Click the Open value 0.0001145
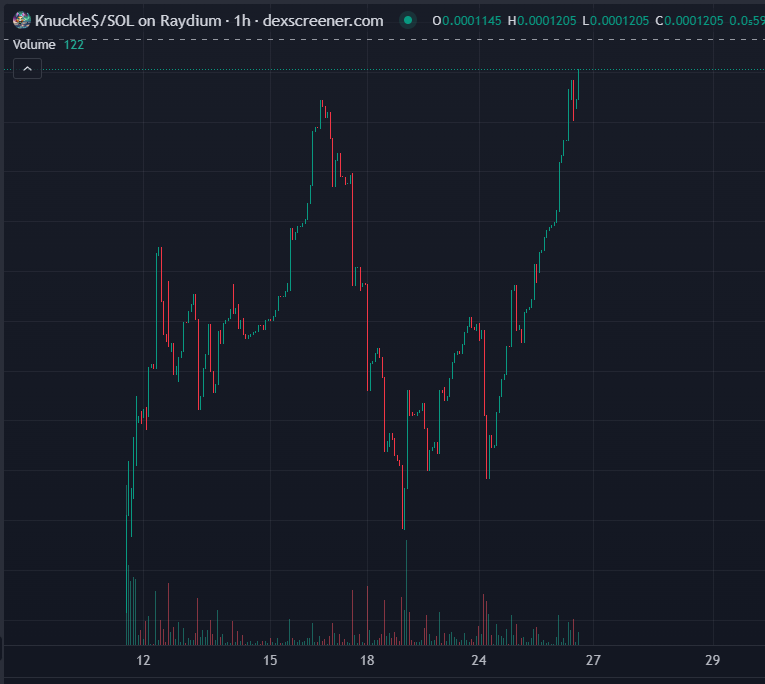 [x=471, y=21]
